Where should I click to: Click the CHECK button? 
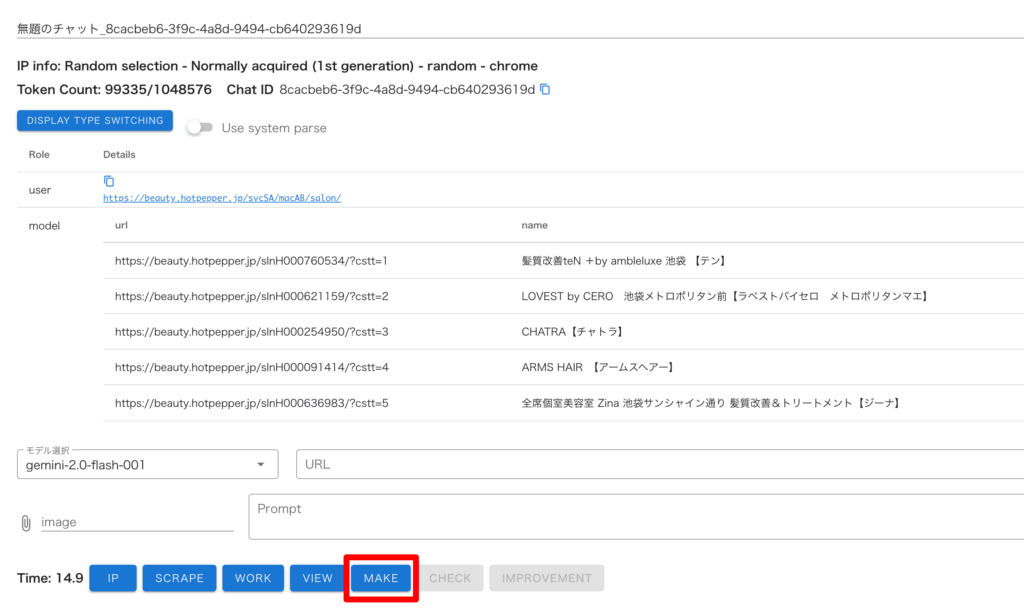pos(450,578)
